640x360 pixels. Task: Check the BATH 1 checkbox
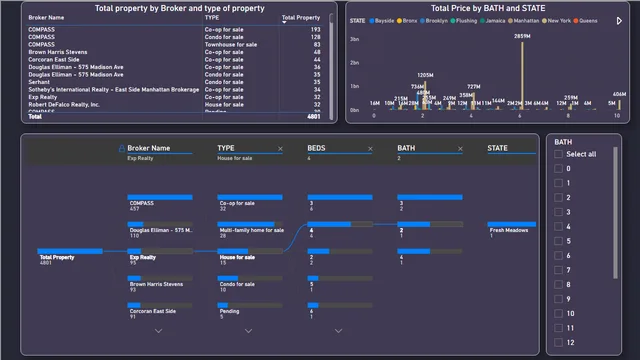coord(558,183)
